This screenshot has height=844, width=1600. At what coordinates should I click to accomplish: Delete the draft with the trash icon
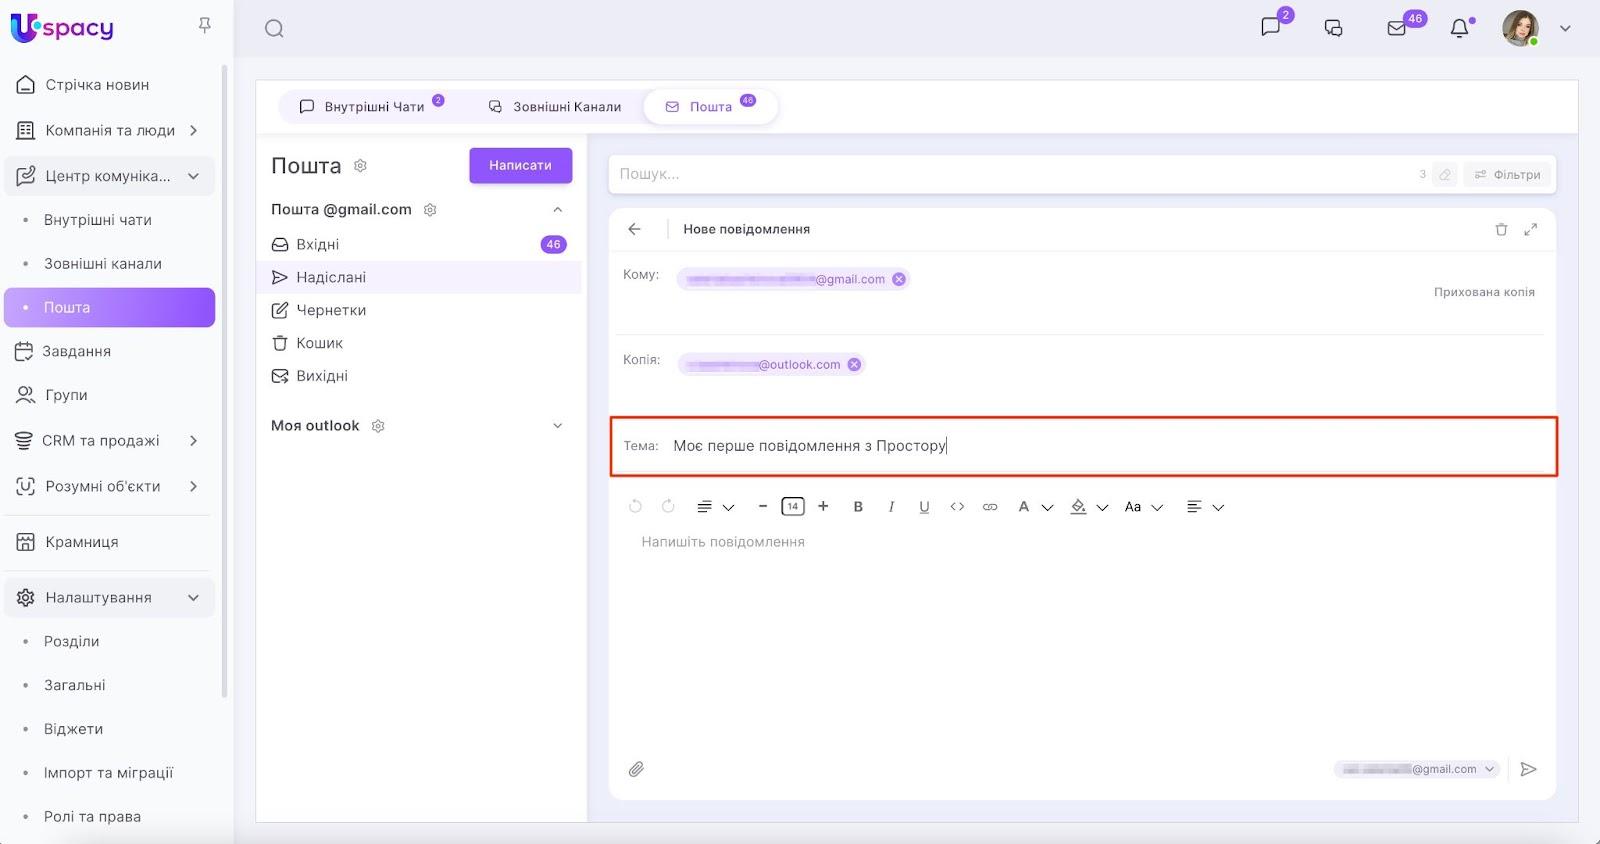(x=1501, y=229)
